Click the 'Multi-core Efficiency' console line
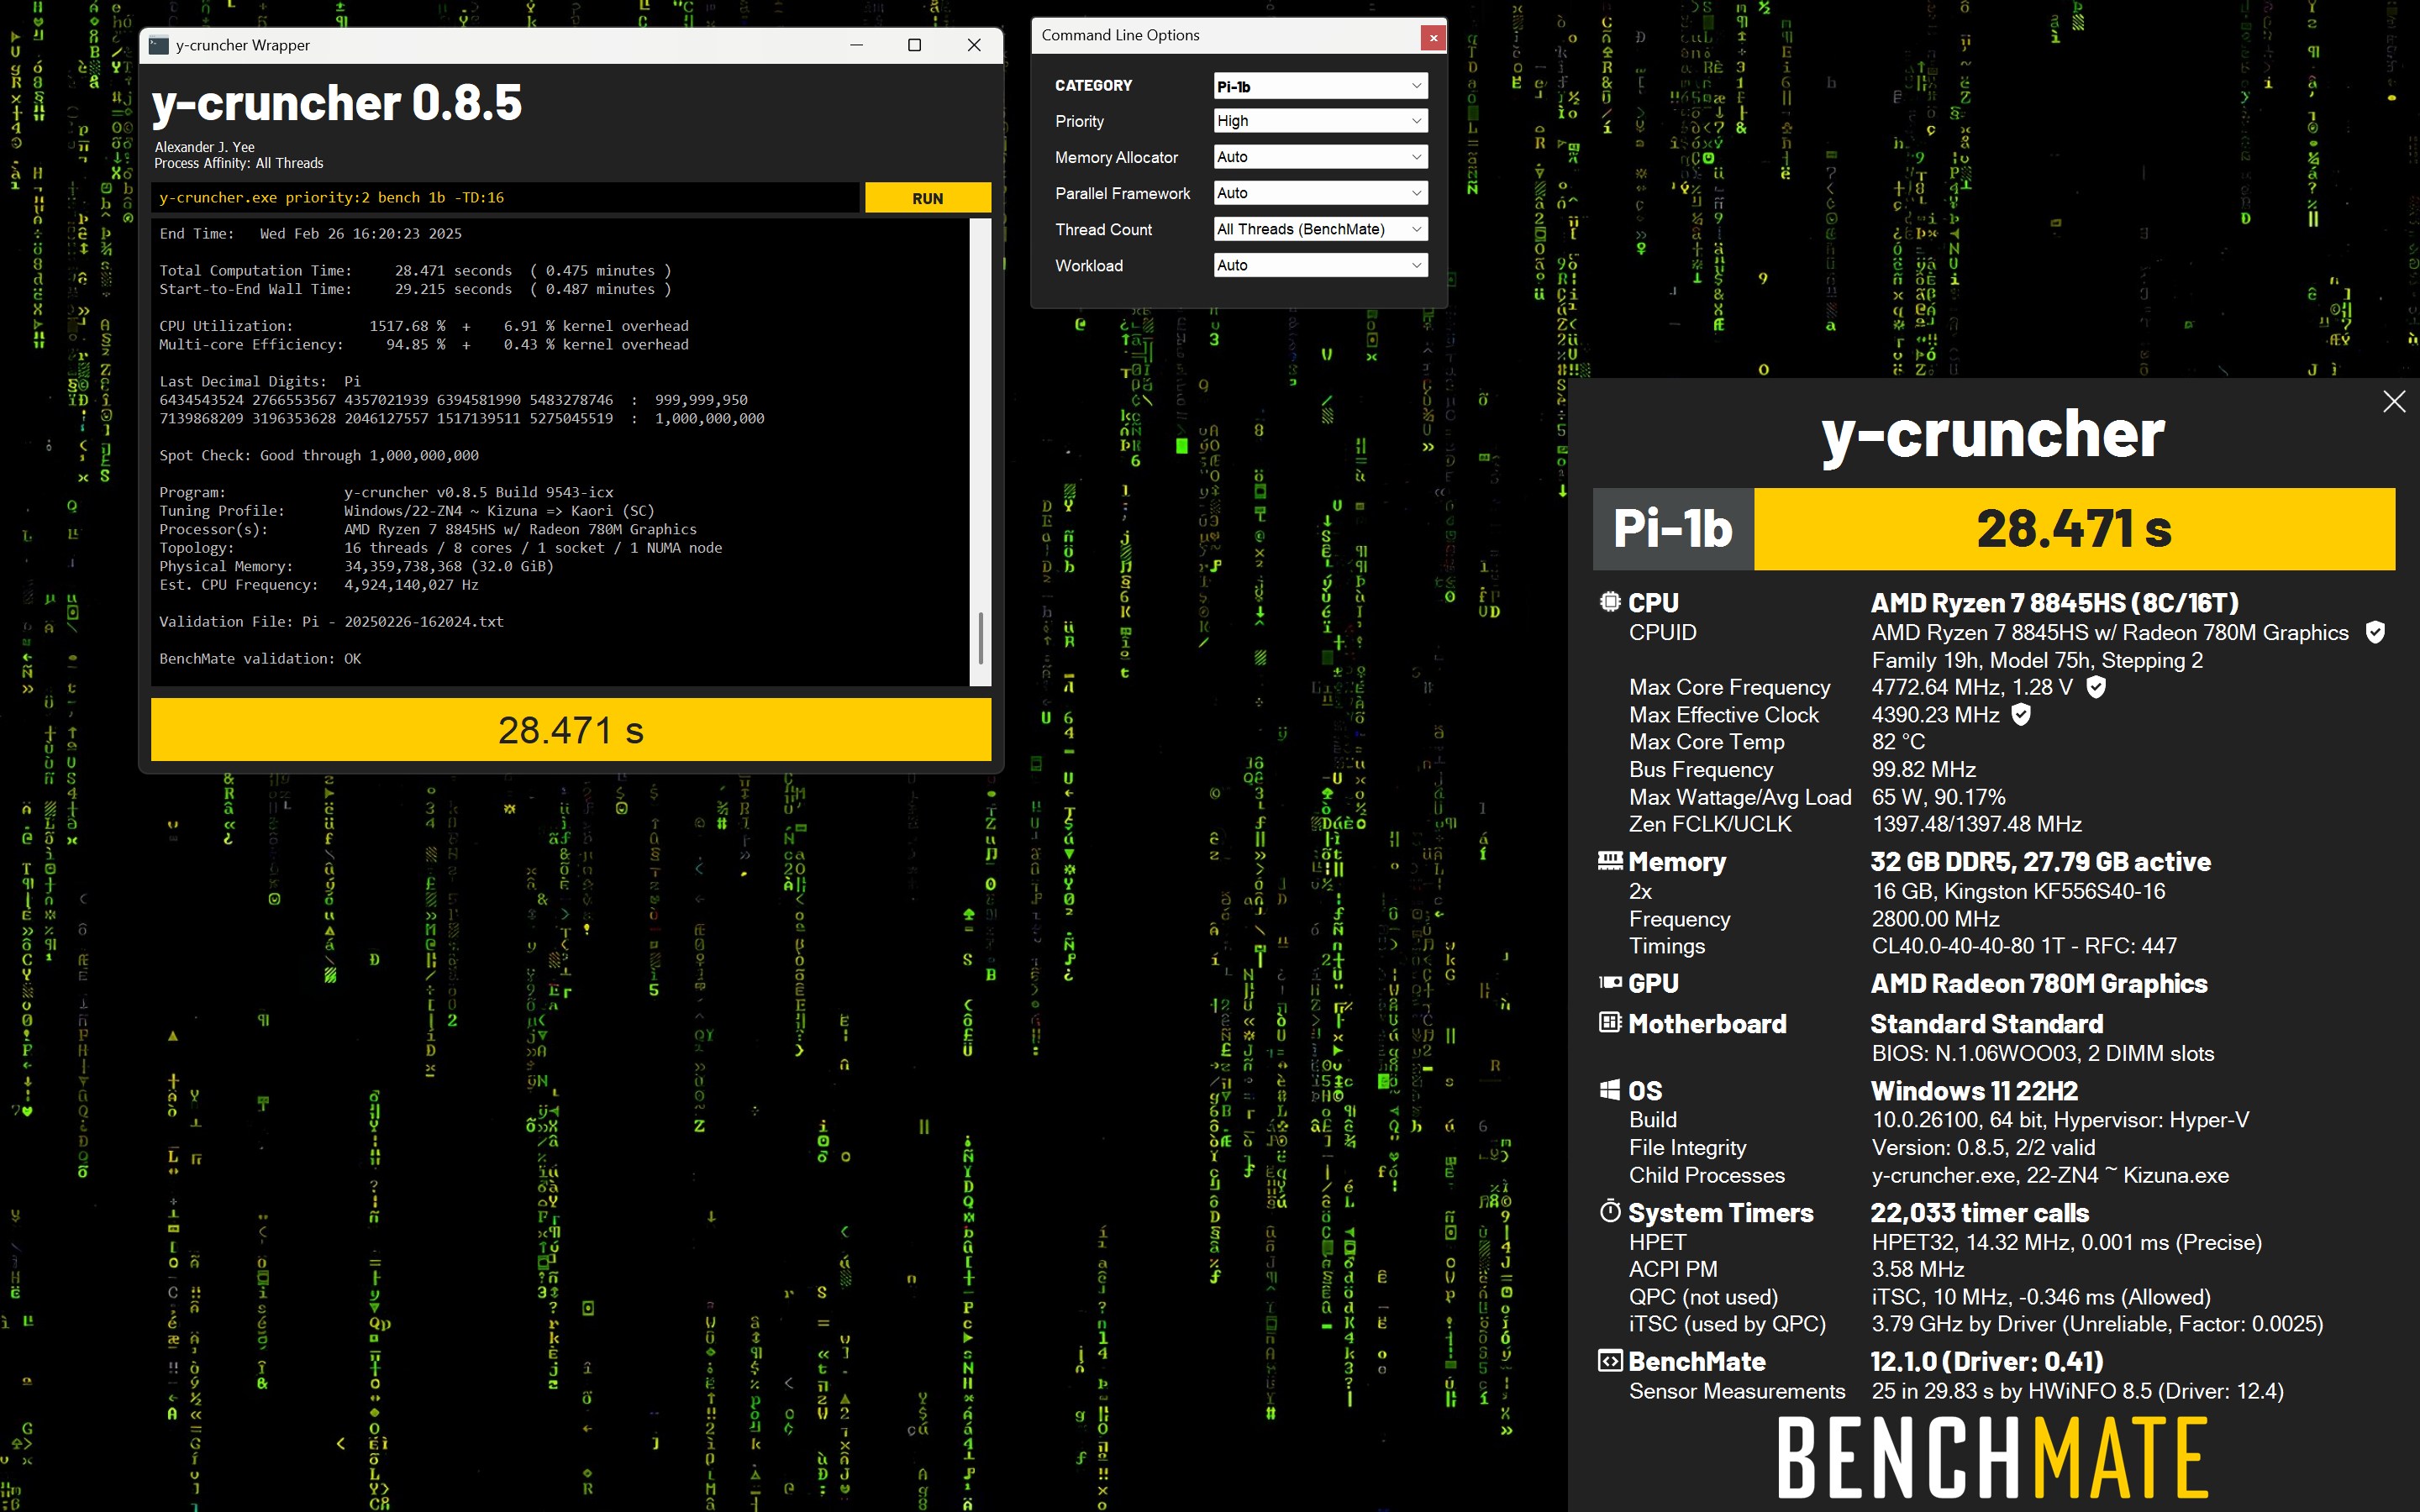The width and height of the screenshot is (2420, 1512). [x=424, y=345]
